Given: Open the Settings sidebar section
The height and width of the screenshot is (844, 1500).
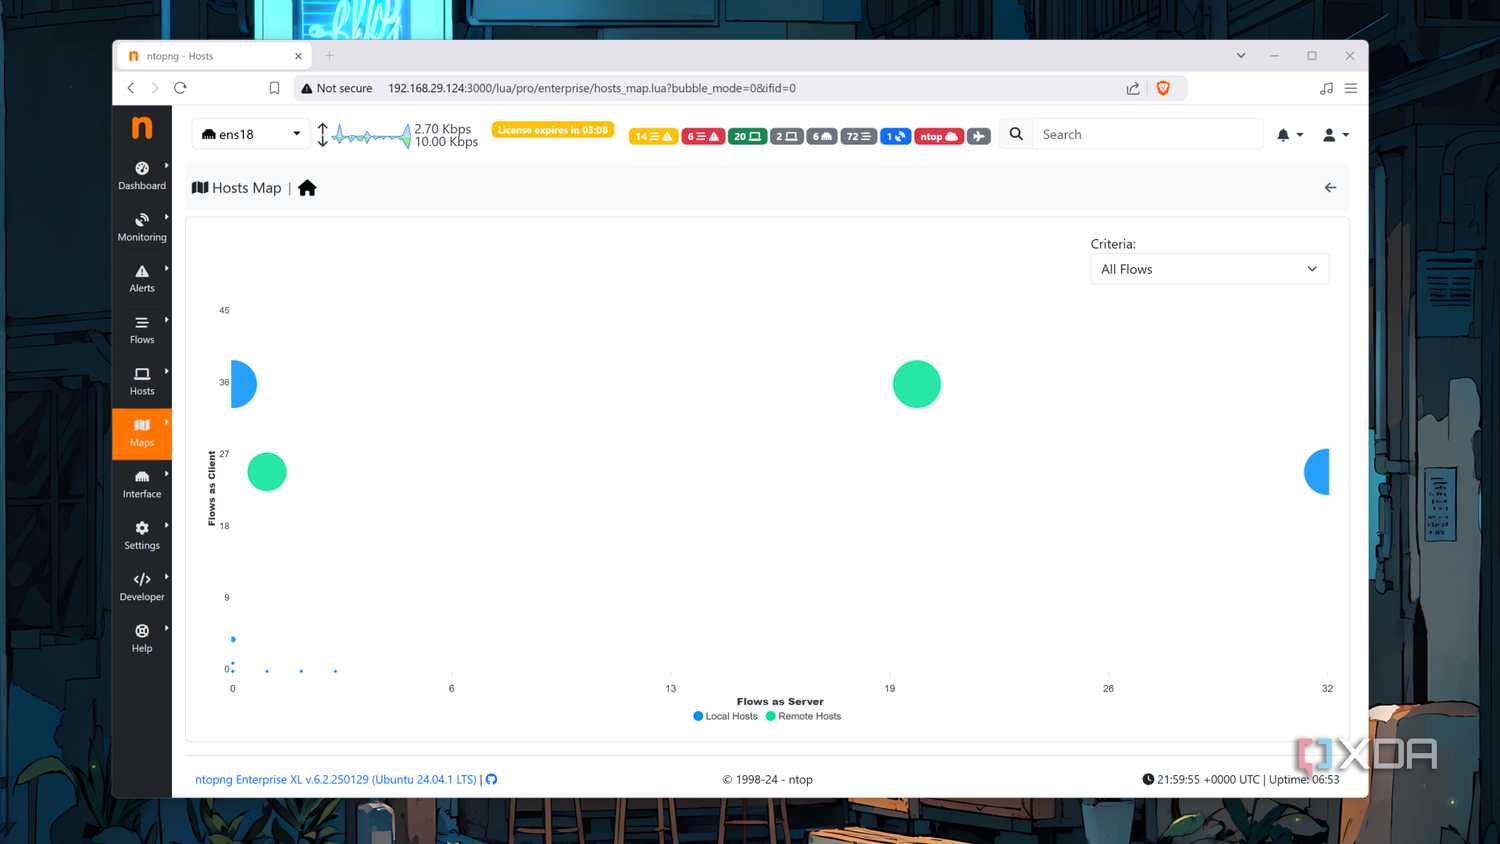Looking at the screenshot, I should pyautogui.click(x=142, y=536).
